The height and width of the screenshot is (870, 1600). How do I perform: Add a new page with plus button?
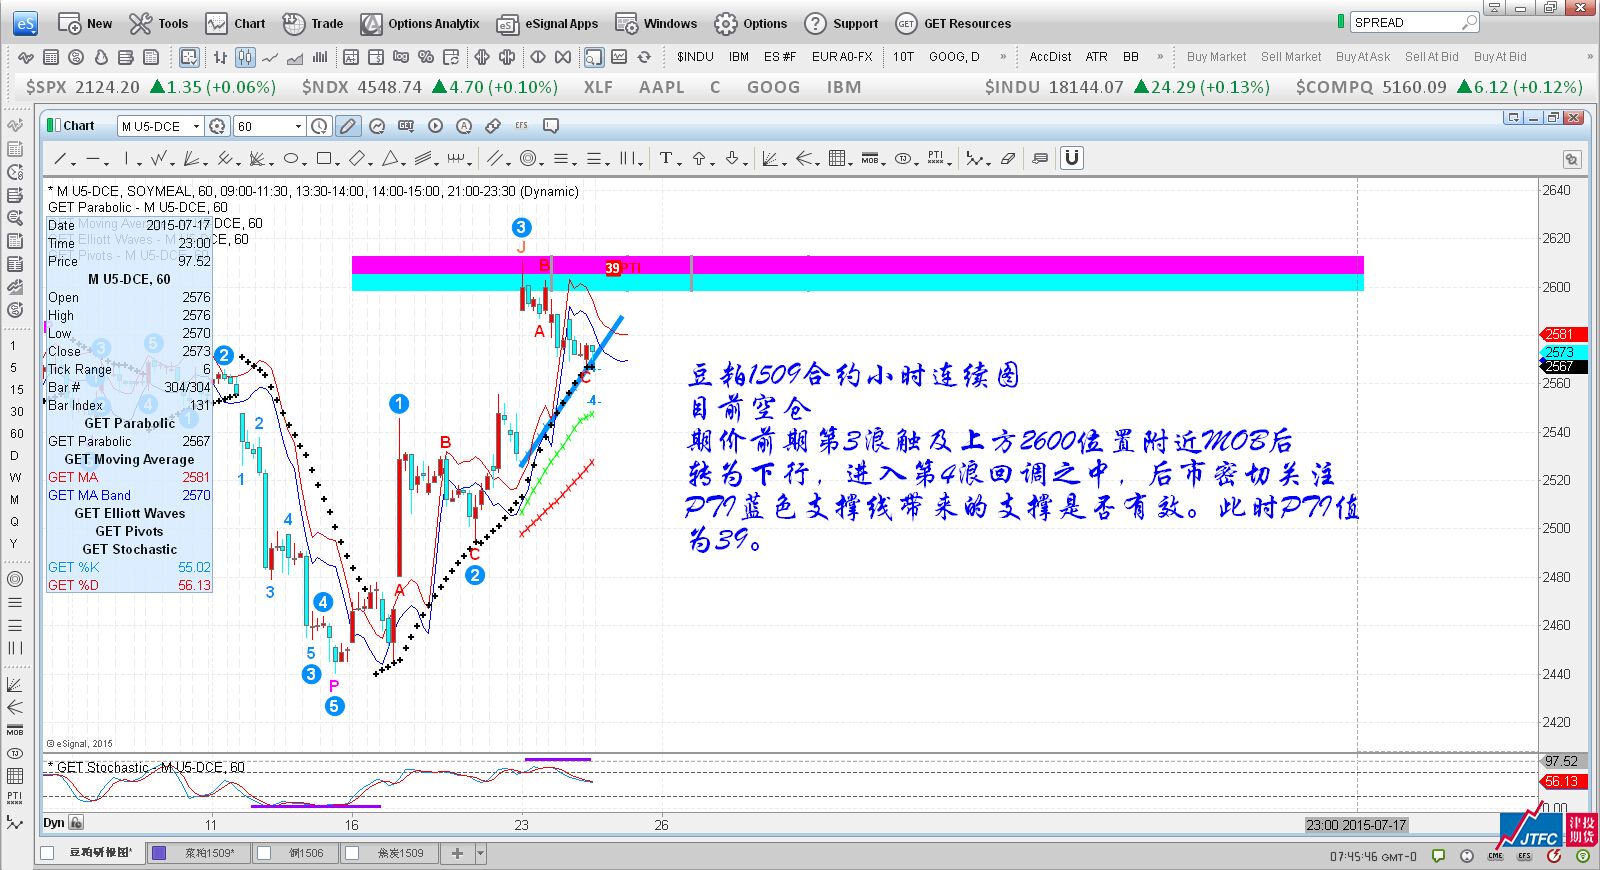[x=457, y=853]
